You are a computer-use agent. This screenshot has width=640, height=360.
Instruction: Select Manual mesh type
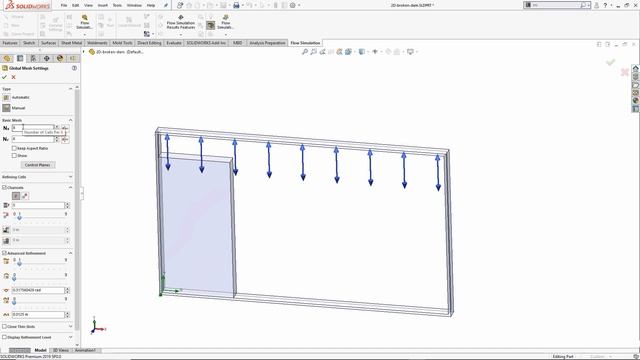[x=6, y=108]
